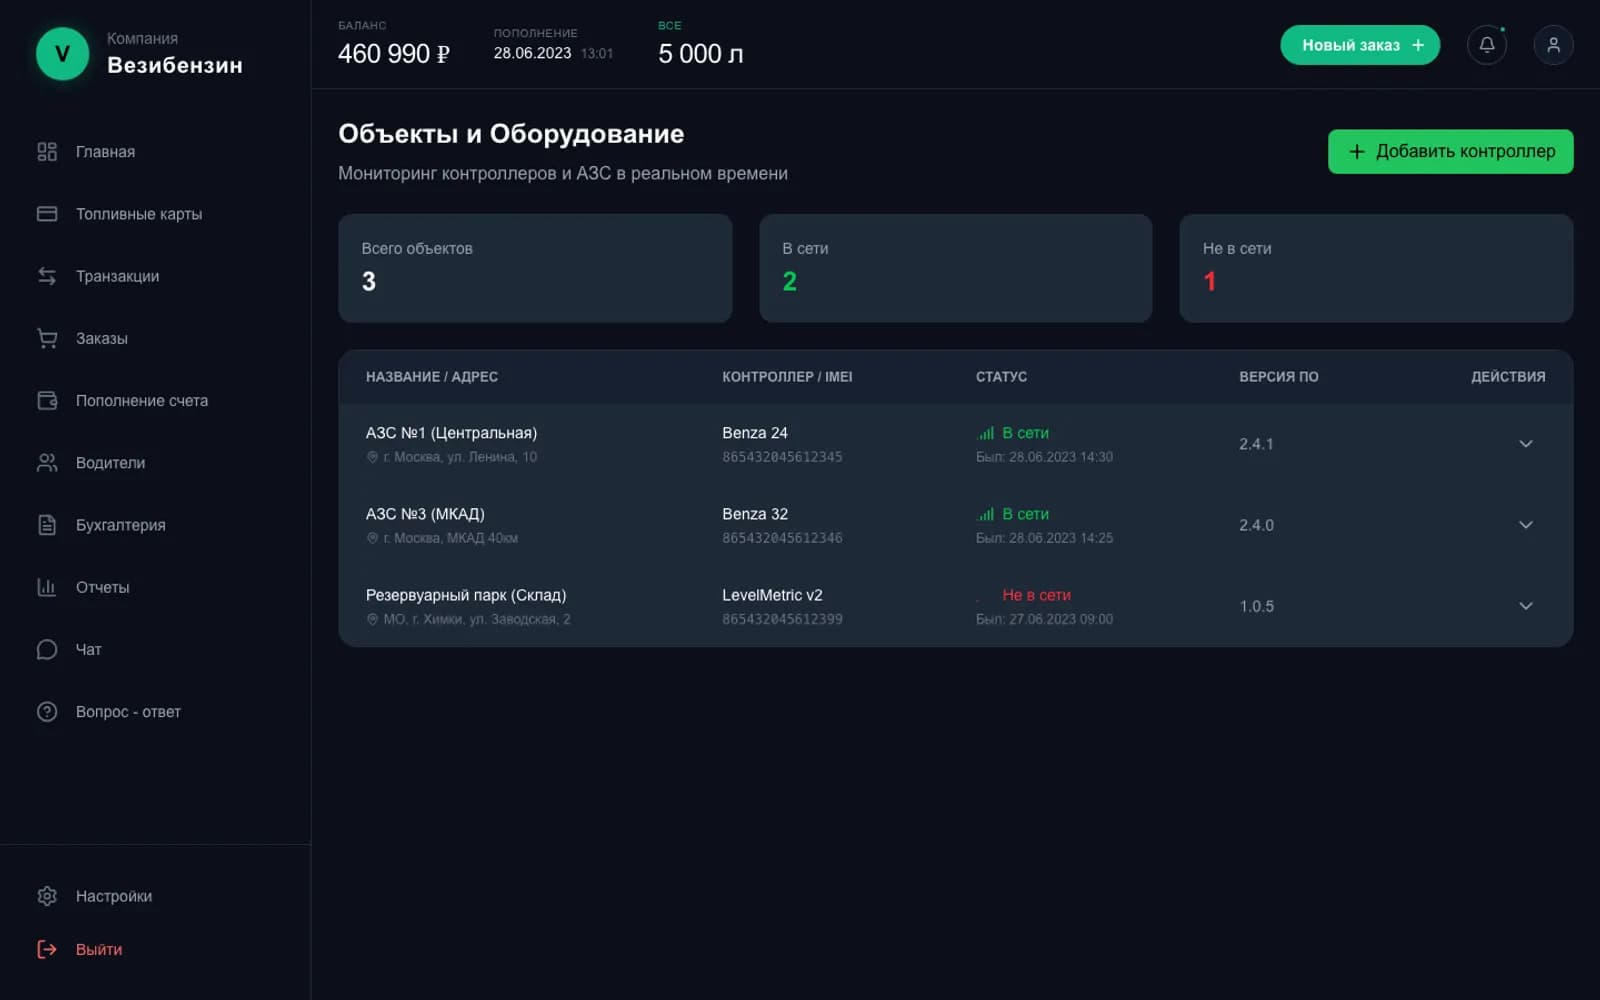The width and height of the screenshot is (1600, 1000).
Task: Click signal bars icon for АЗС №3
Action: pos(986,514)
